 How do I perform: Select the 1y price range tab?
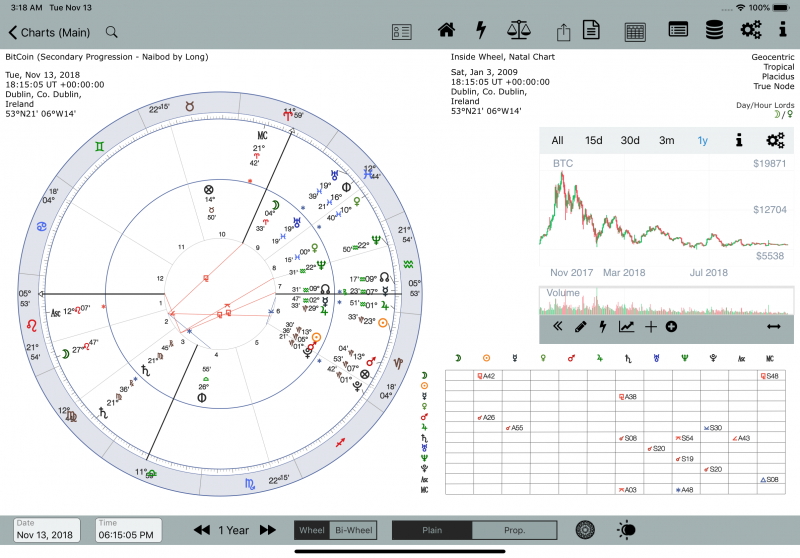coord(703,140)
